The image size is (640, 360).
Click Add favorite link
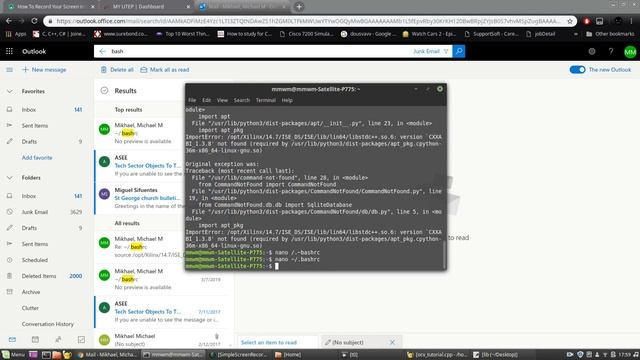pos(37,158)
